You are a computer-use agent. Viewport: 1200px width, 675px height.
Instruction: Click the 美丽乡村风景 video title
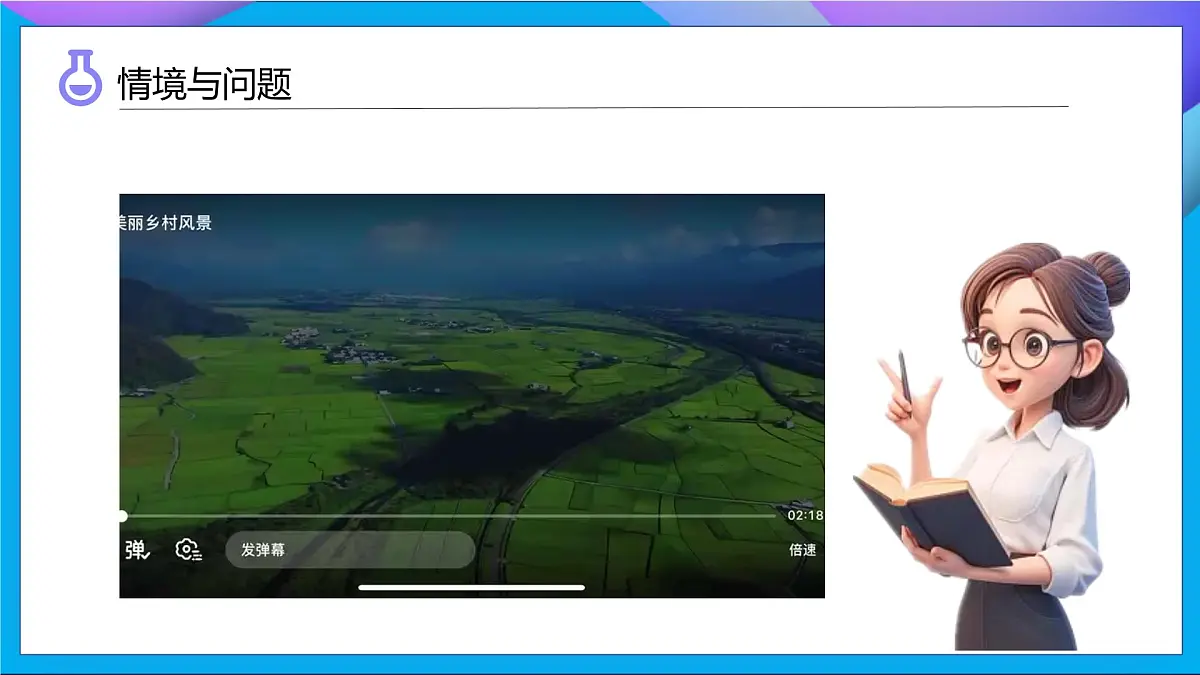click(166, 222)
